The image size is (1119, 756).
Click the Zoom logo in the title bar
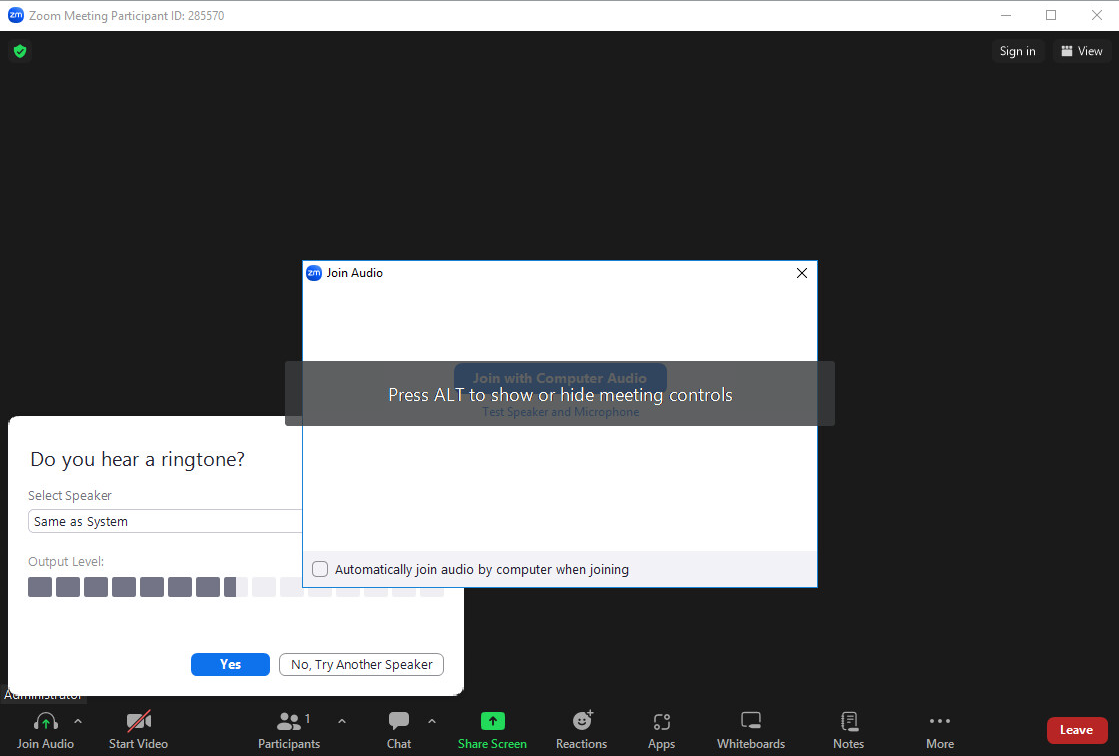[16, 15]
